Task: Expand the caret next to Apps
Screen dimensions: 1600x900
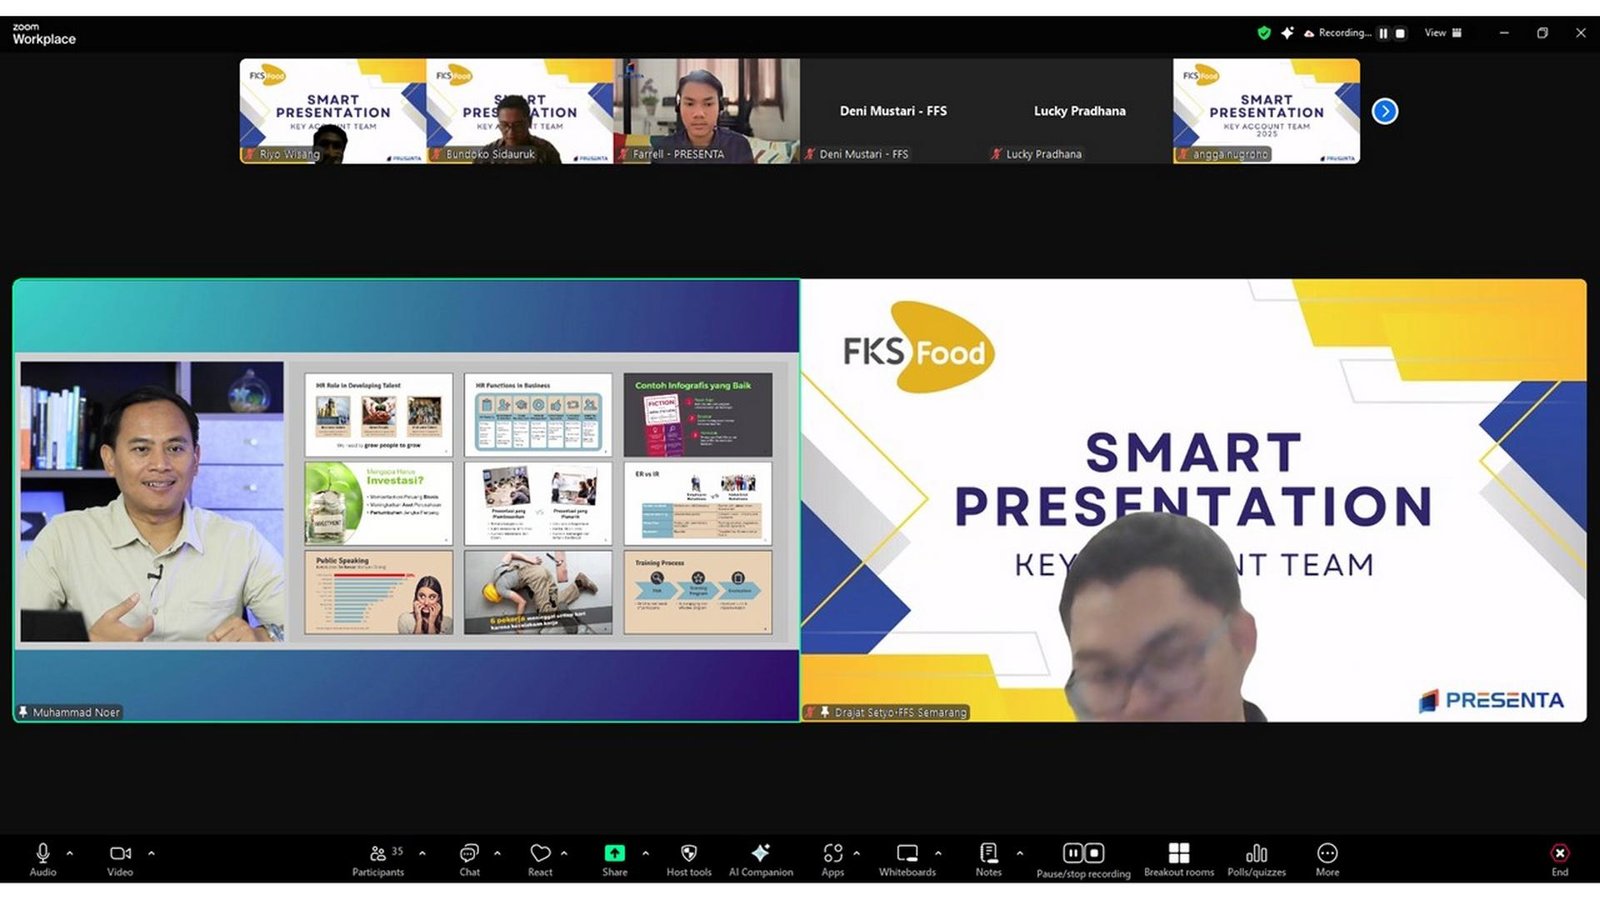Action: tap(856, 853)
